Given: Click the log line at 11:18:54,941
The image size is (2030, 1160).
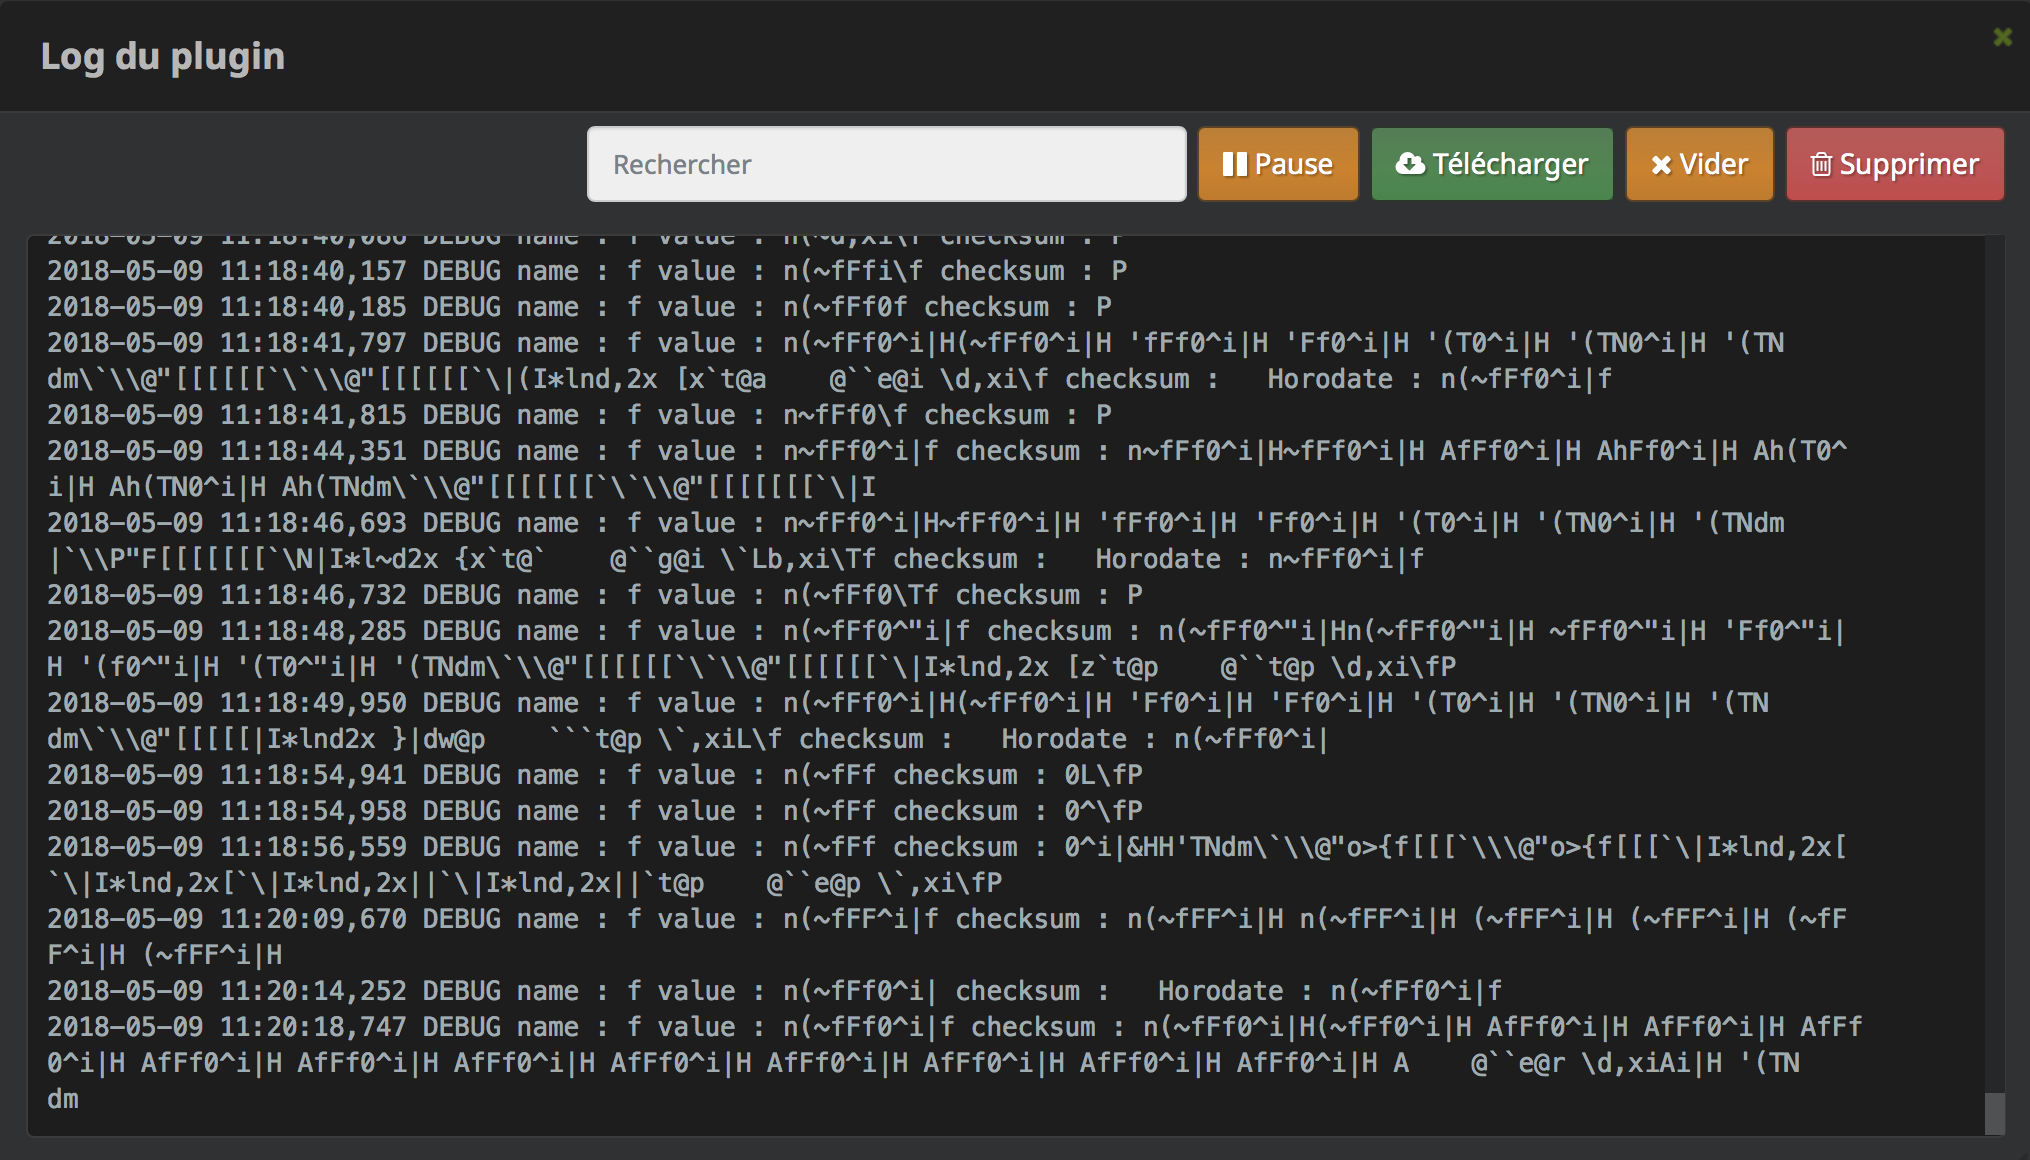Looking at the screenshot, I should tap(595, 775).
